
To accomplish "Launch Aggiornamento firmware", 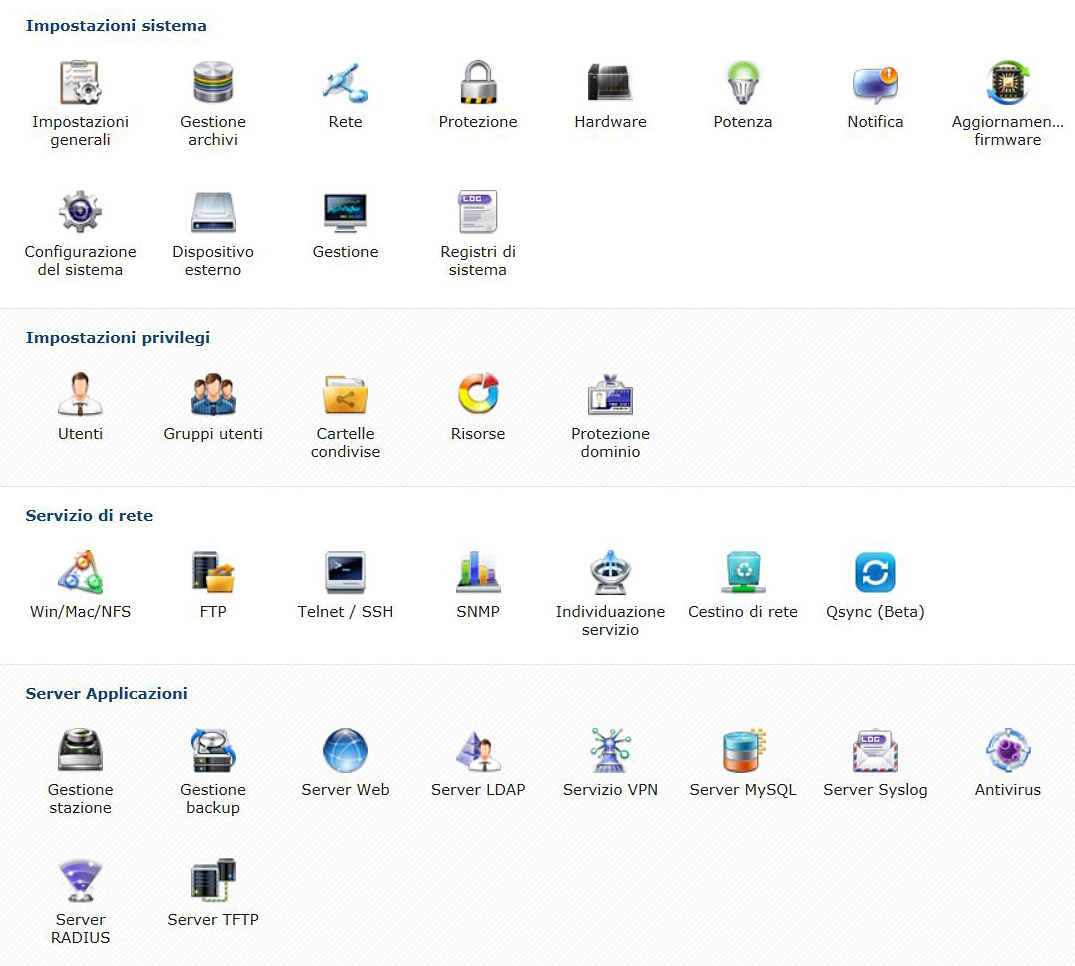I will (x=1008, y=84).
